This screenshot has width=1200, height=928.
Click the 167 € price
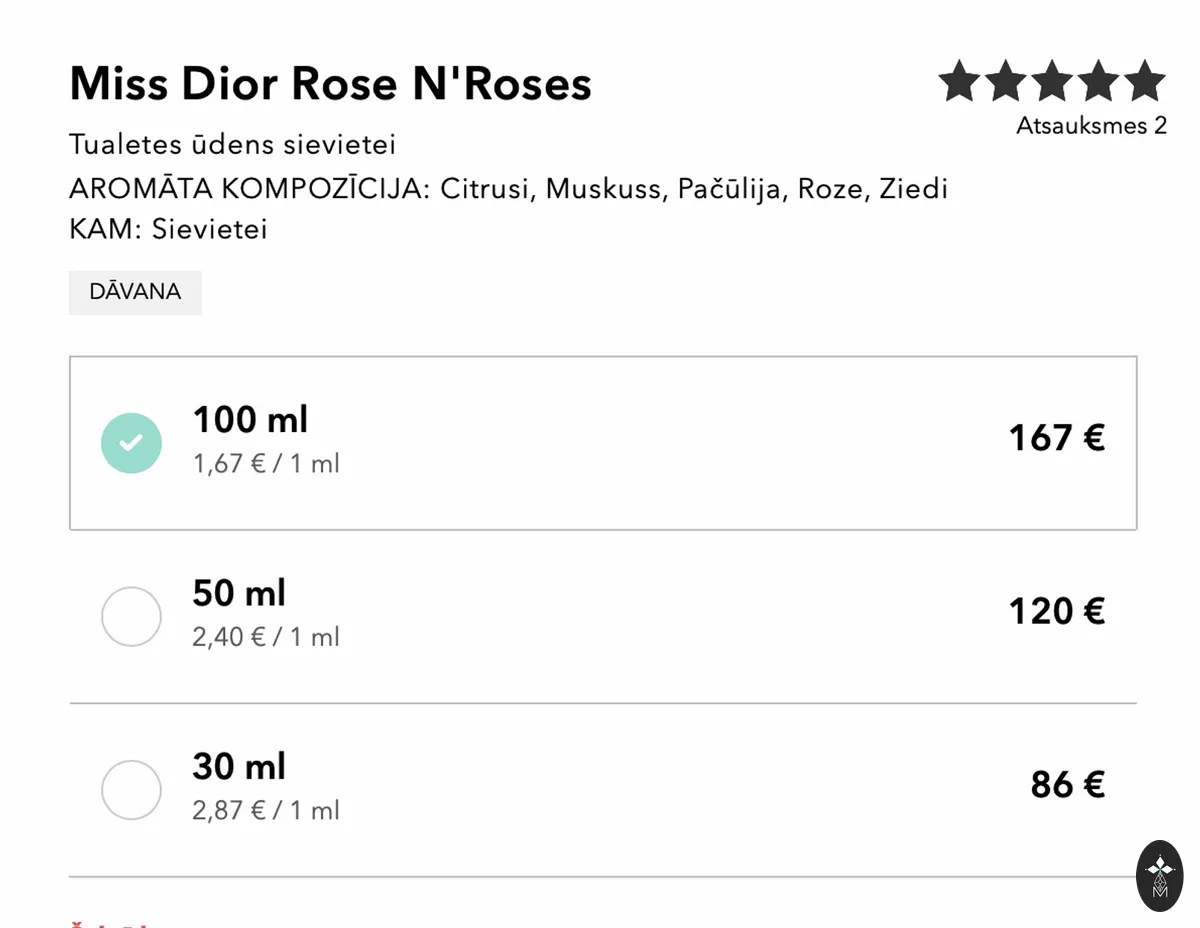point(1056,438)
